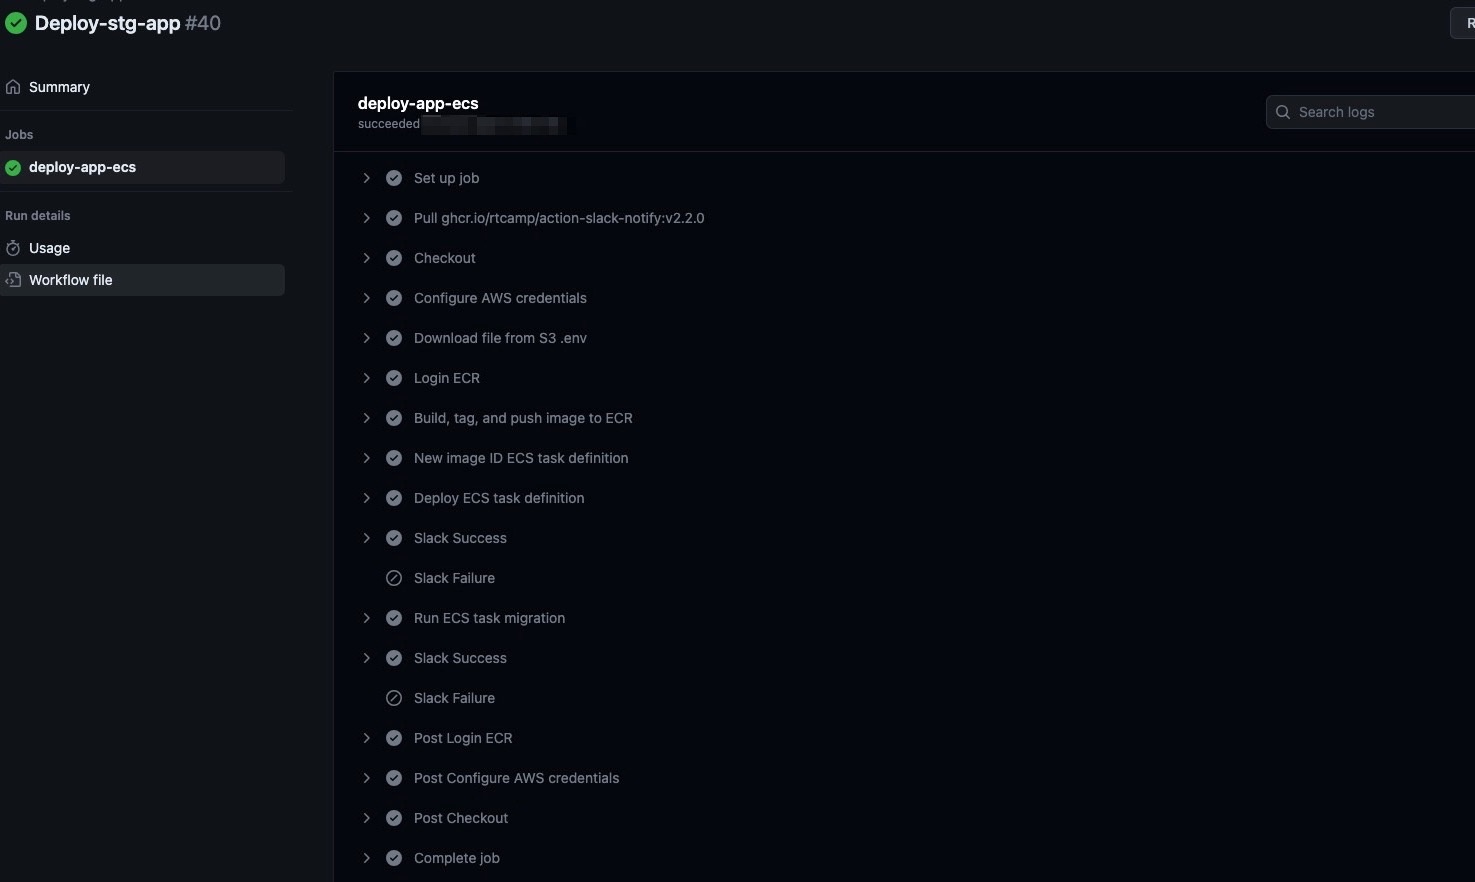
Task: Expand the Run ECS task migration step
Action: 367,618
